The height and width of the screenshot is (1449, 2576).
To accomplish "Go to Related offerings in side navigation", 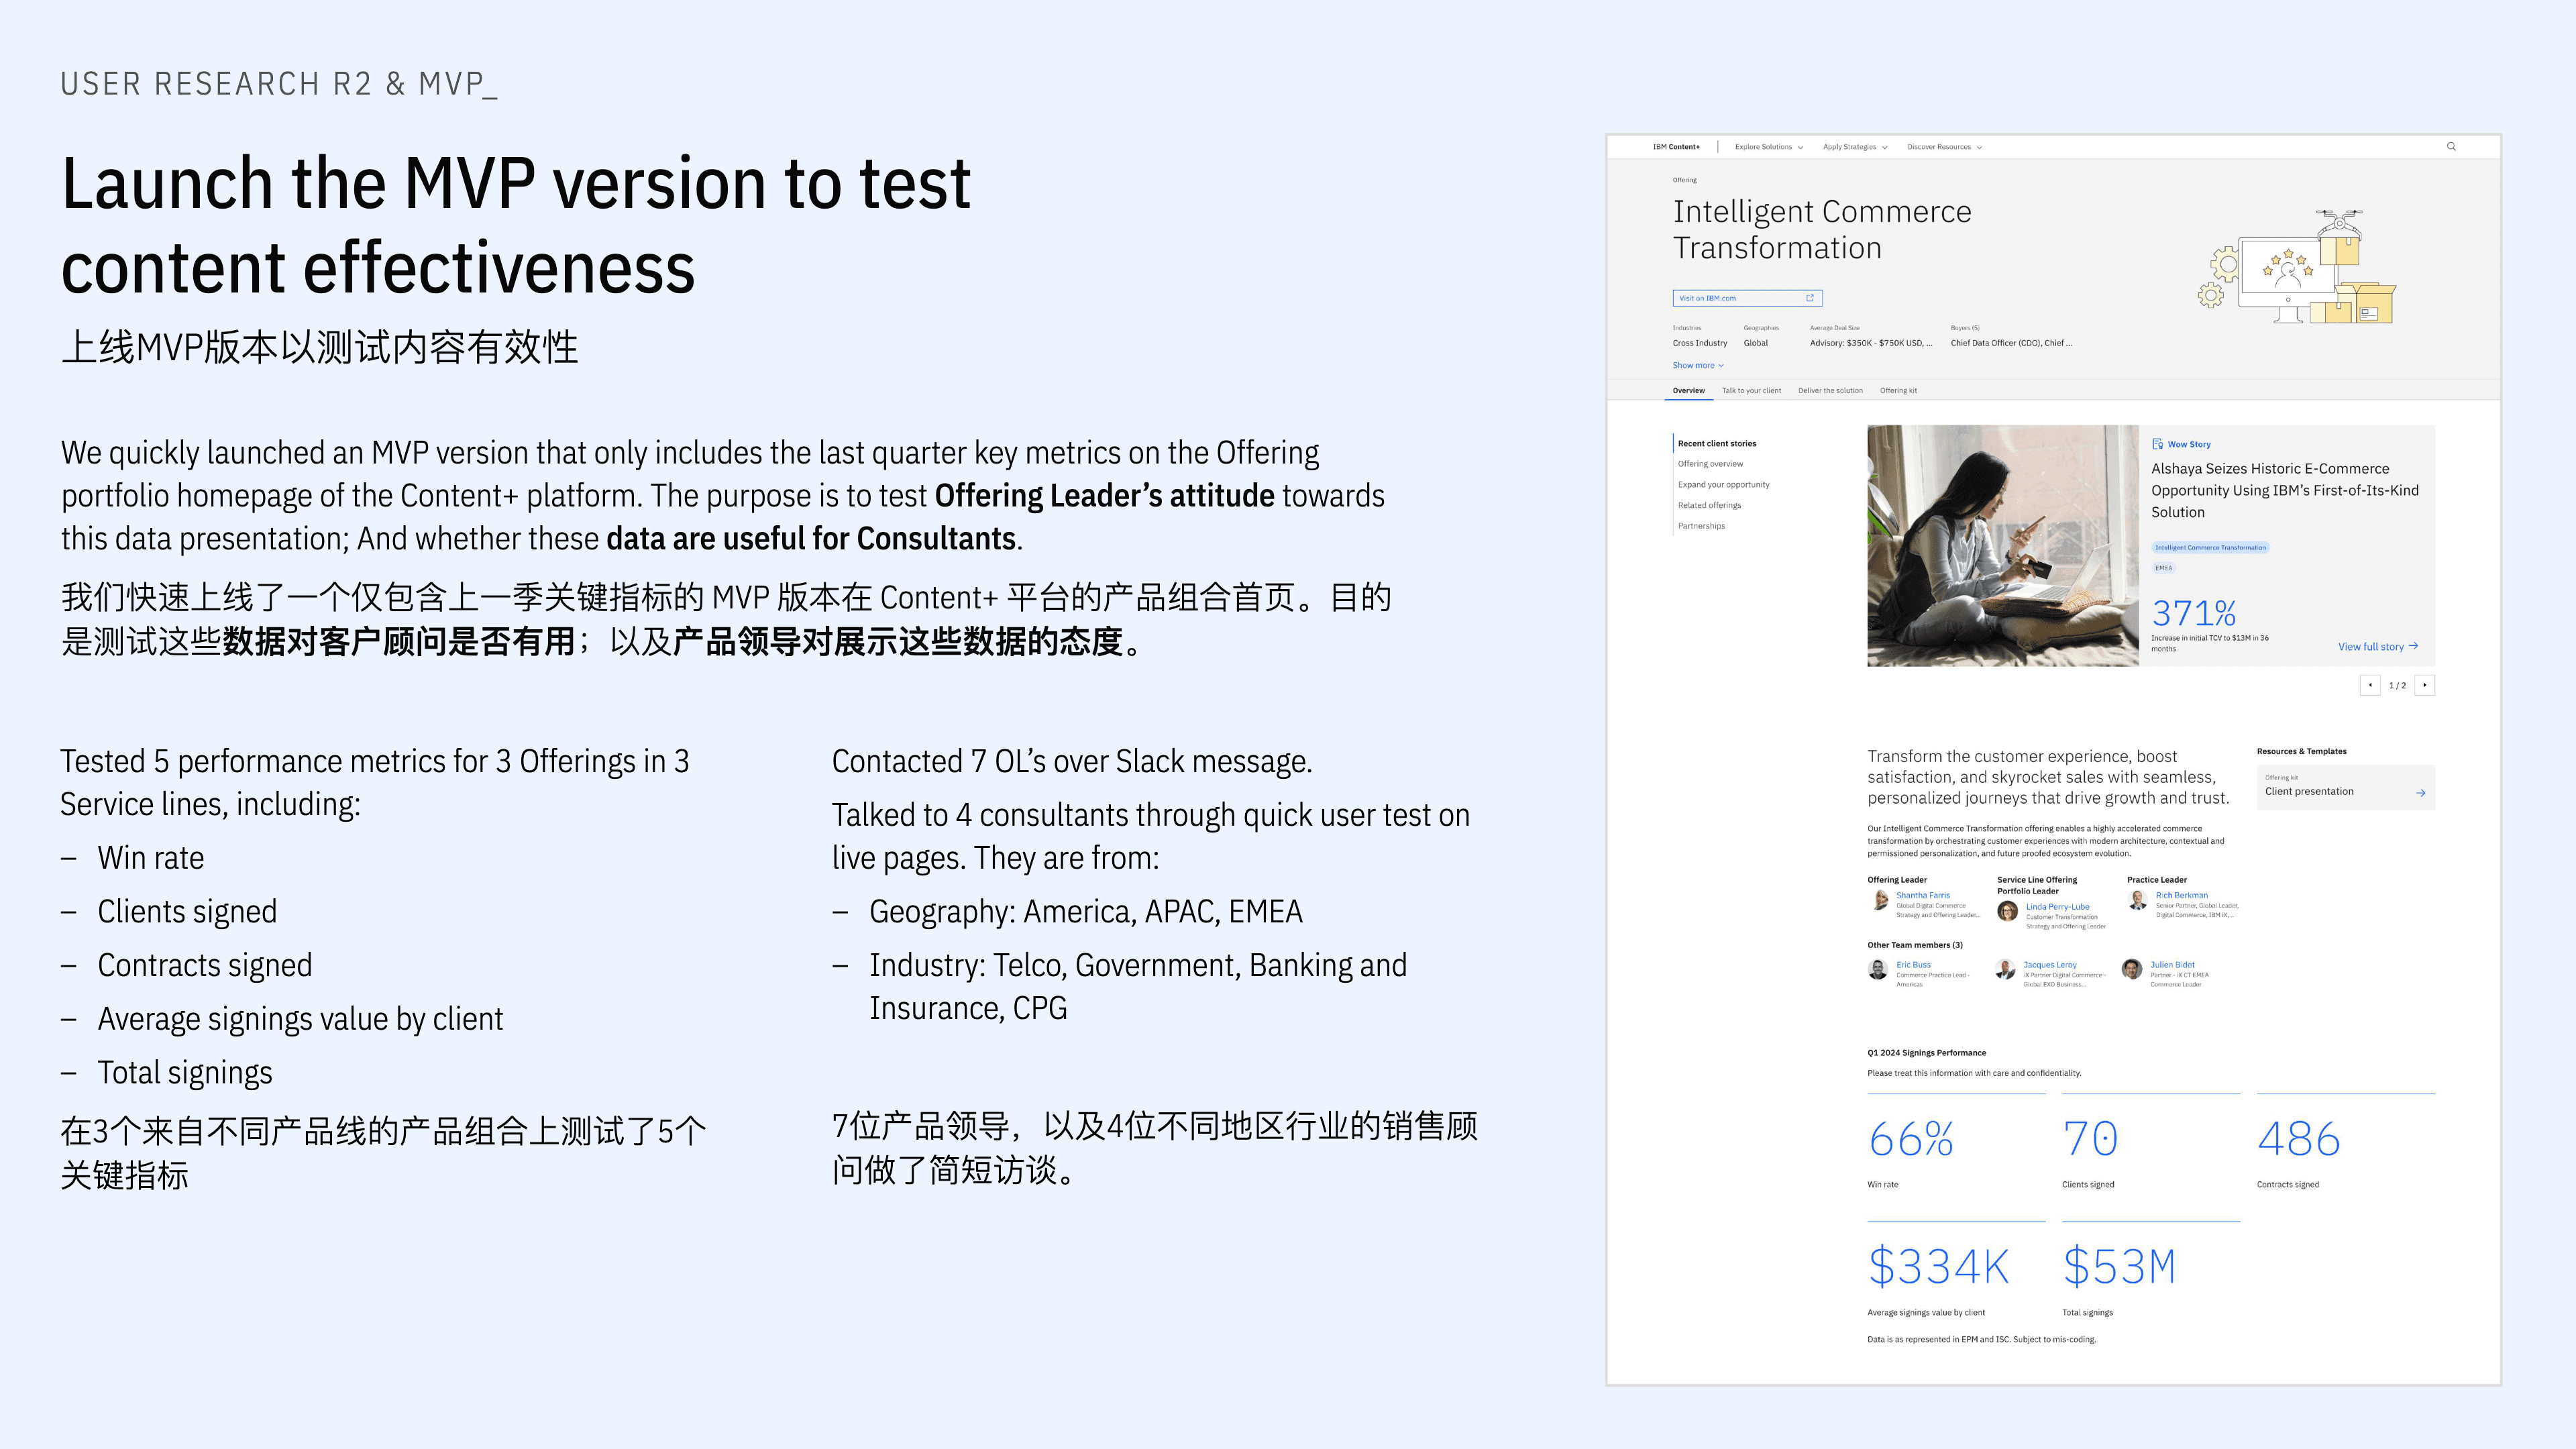I will click(1709, 506).
